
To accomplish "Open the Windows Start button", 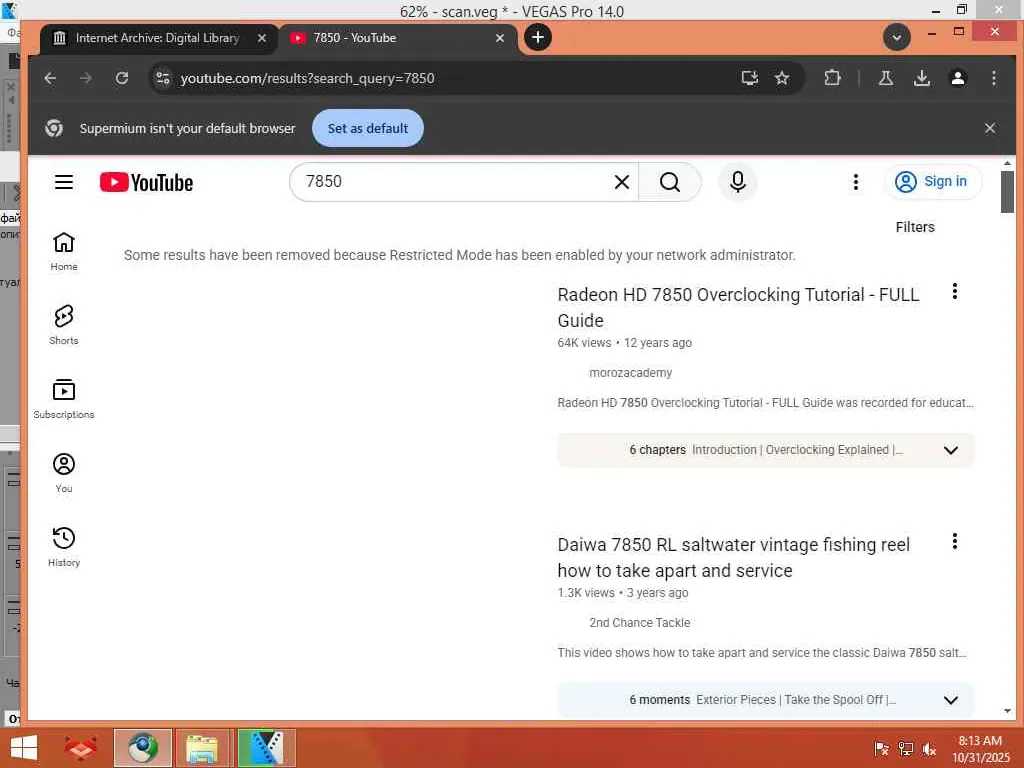I will pyautogui.click(x=24, y=748).
